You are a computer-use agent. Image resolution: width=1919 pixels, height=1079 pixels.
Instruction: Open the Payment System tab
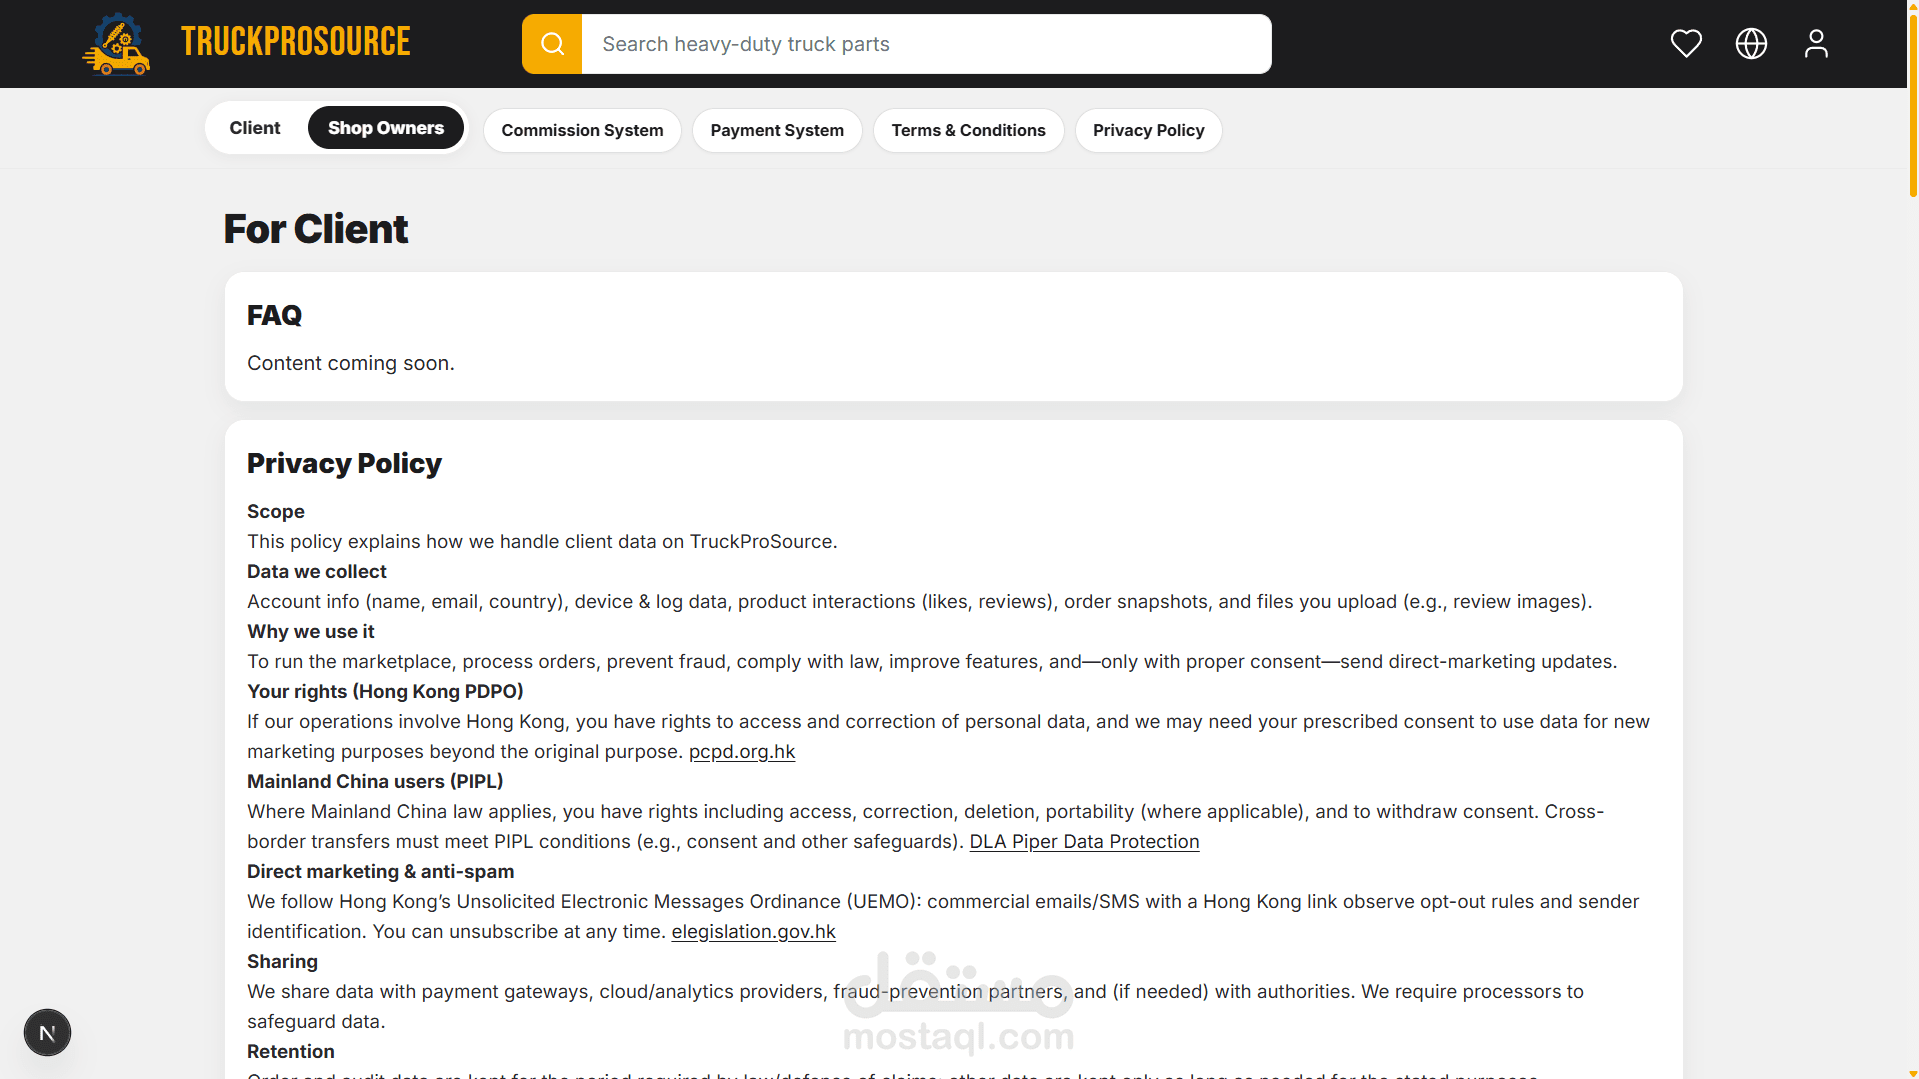(777, 130)
